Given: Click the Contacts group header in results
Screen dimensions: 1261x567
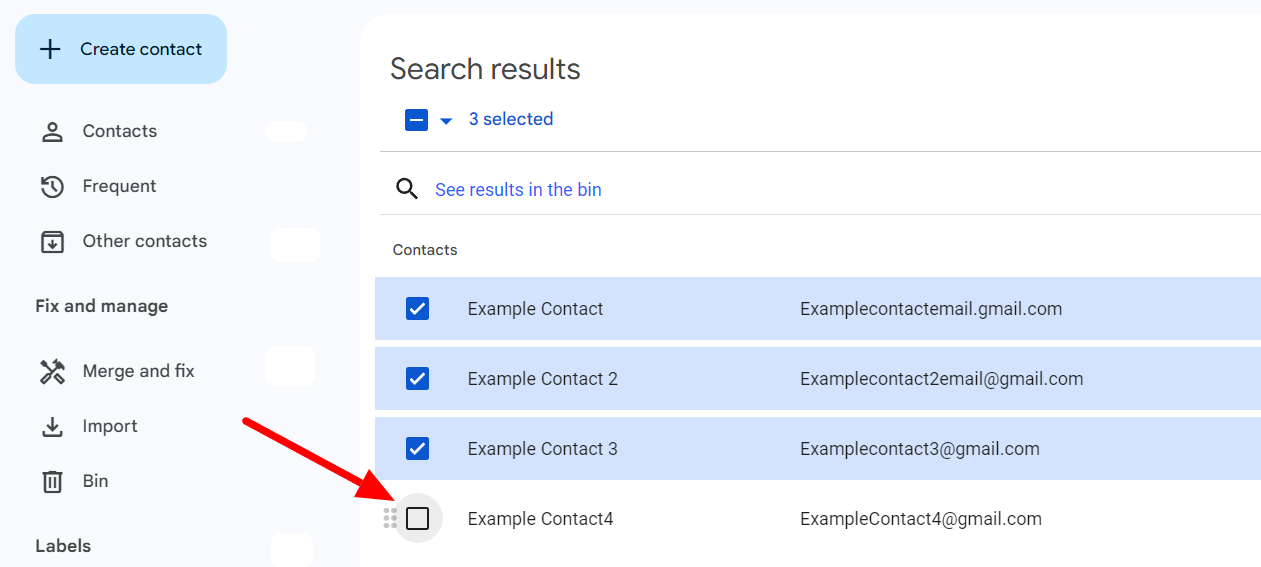Looking at the screenshot, I should pos(425,250).
